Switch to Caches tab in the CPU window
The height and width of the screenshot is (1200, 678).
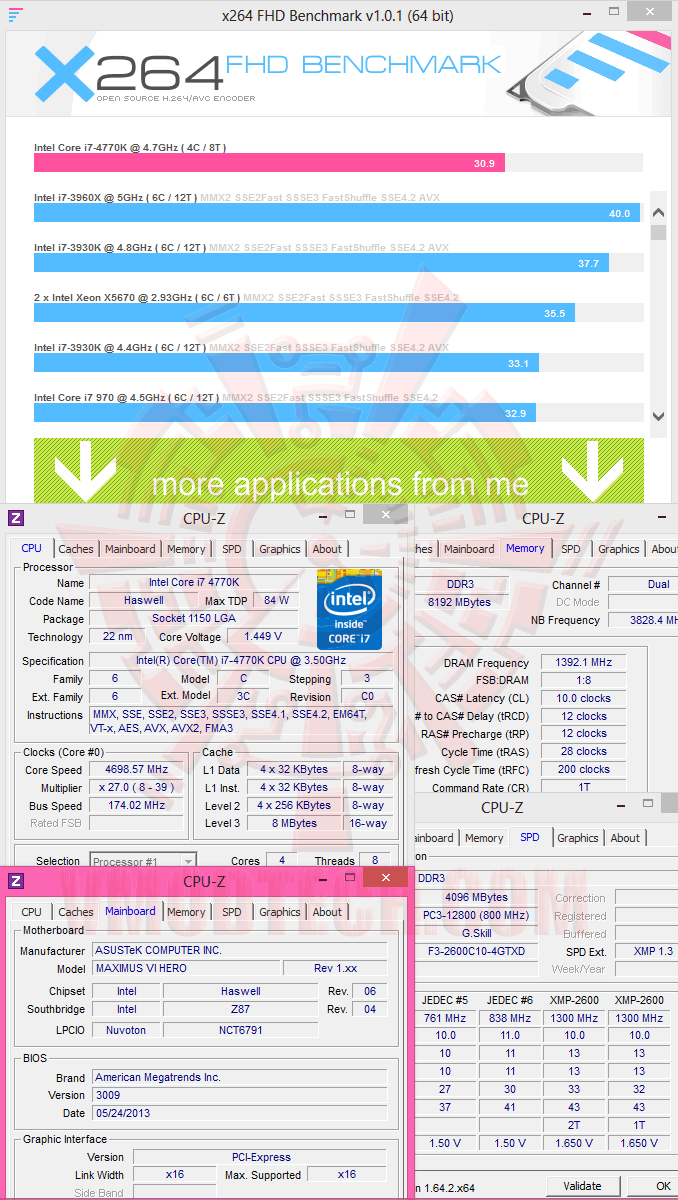[x=76, y=549]
